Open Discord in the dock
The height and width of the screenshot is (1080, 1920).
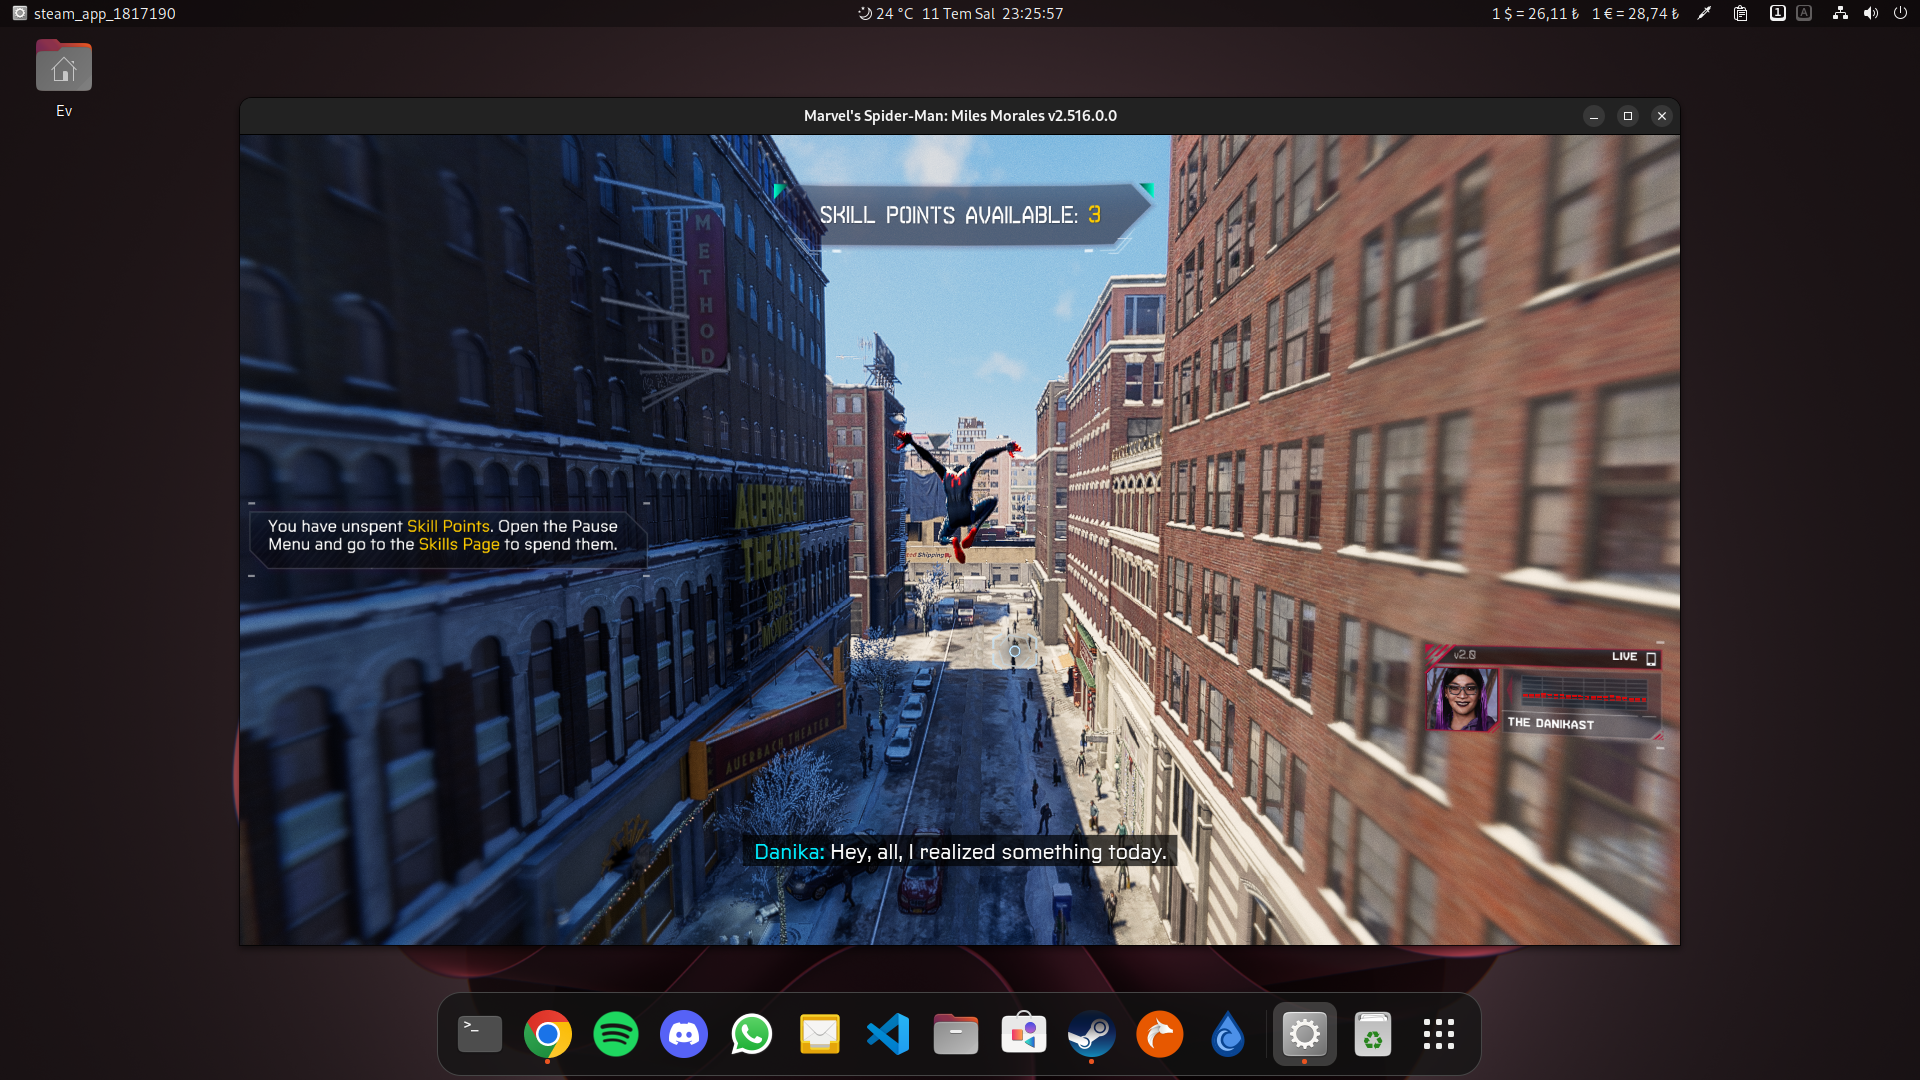[x=684, y=1034]
